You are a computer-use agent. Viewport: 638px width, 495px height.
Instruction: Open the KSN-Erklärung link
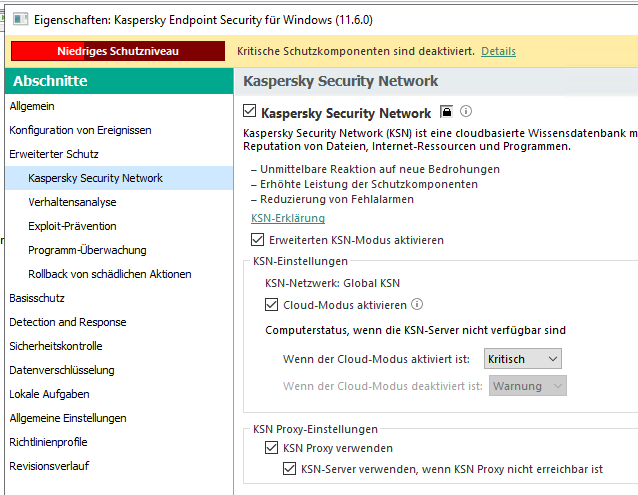coord(287,218)
